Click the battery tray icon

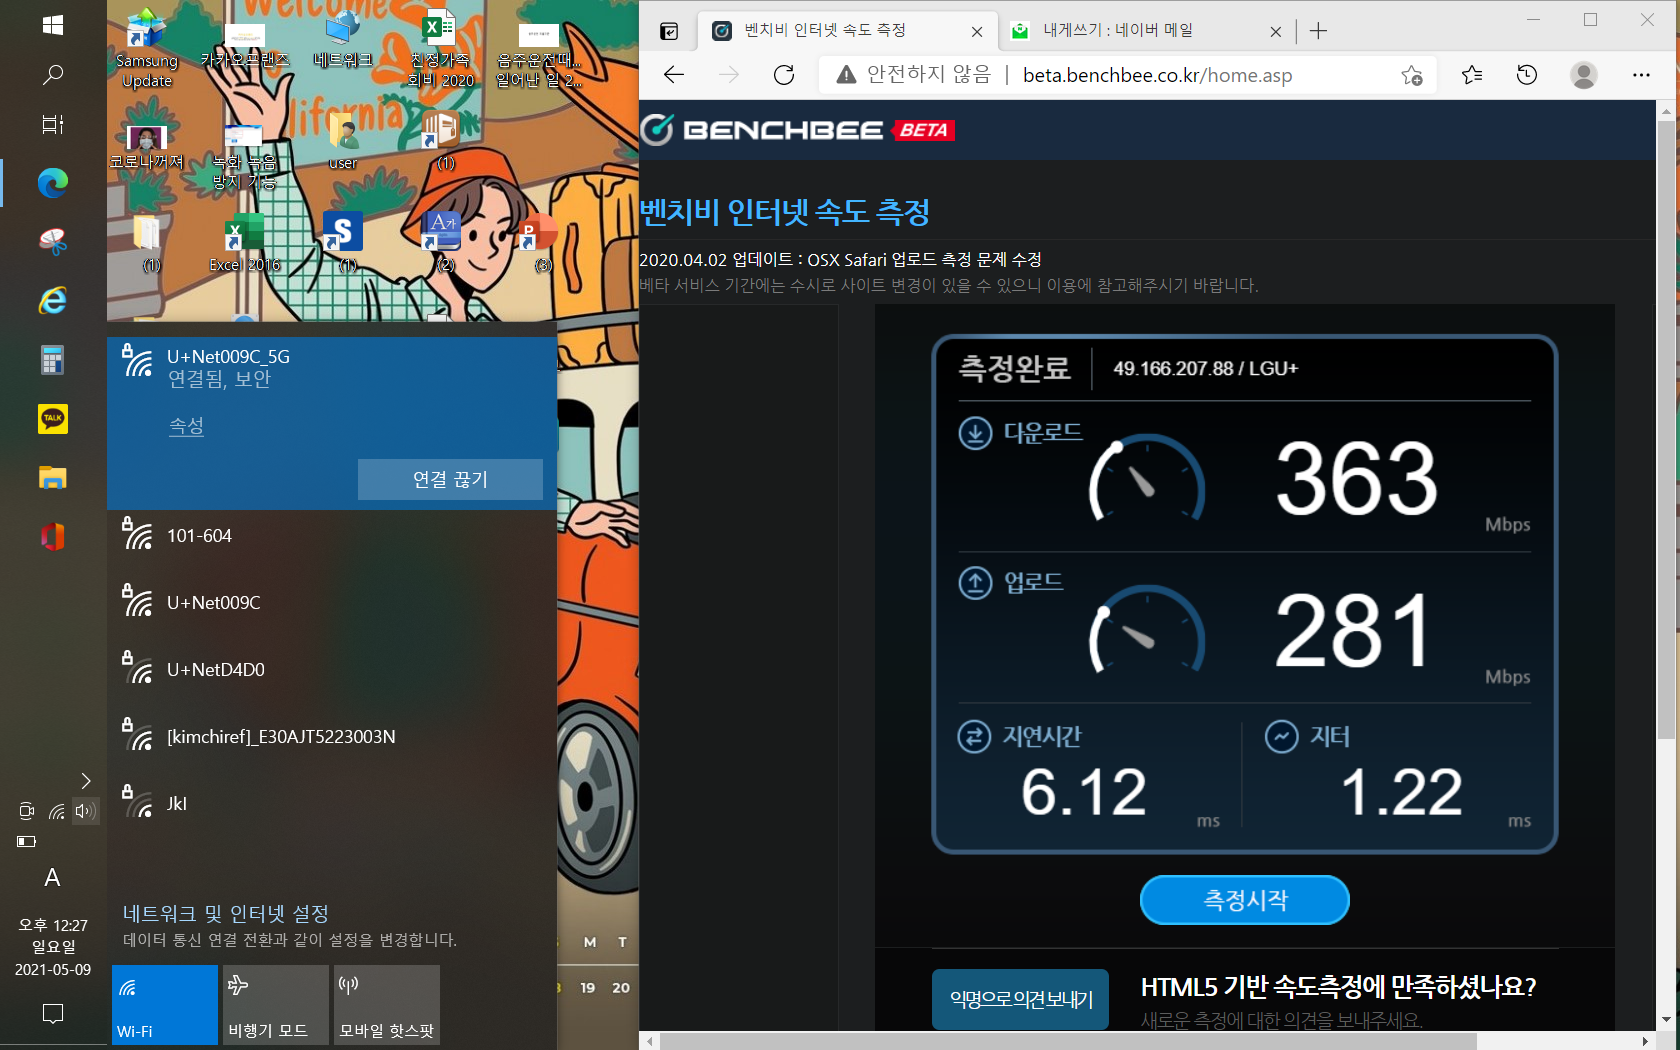click(26, 842)
